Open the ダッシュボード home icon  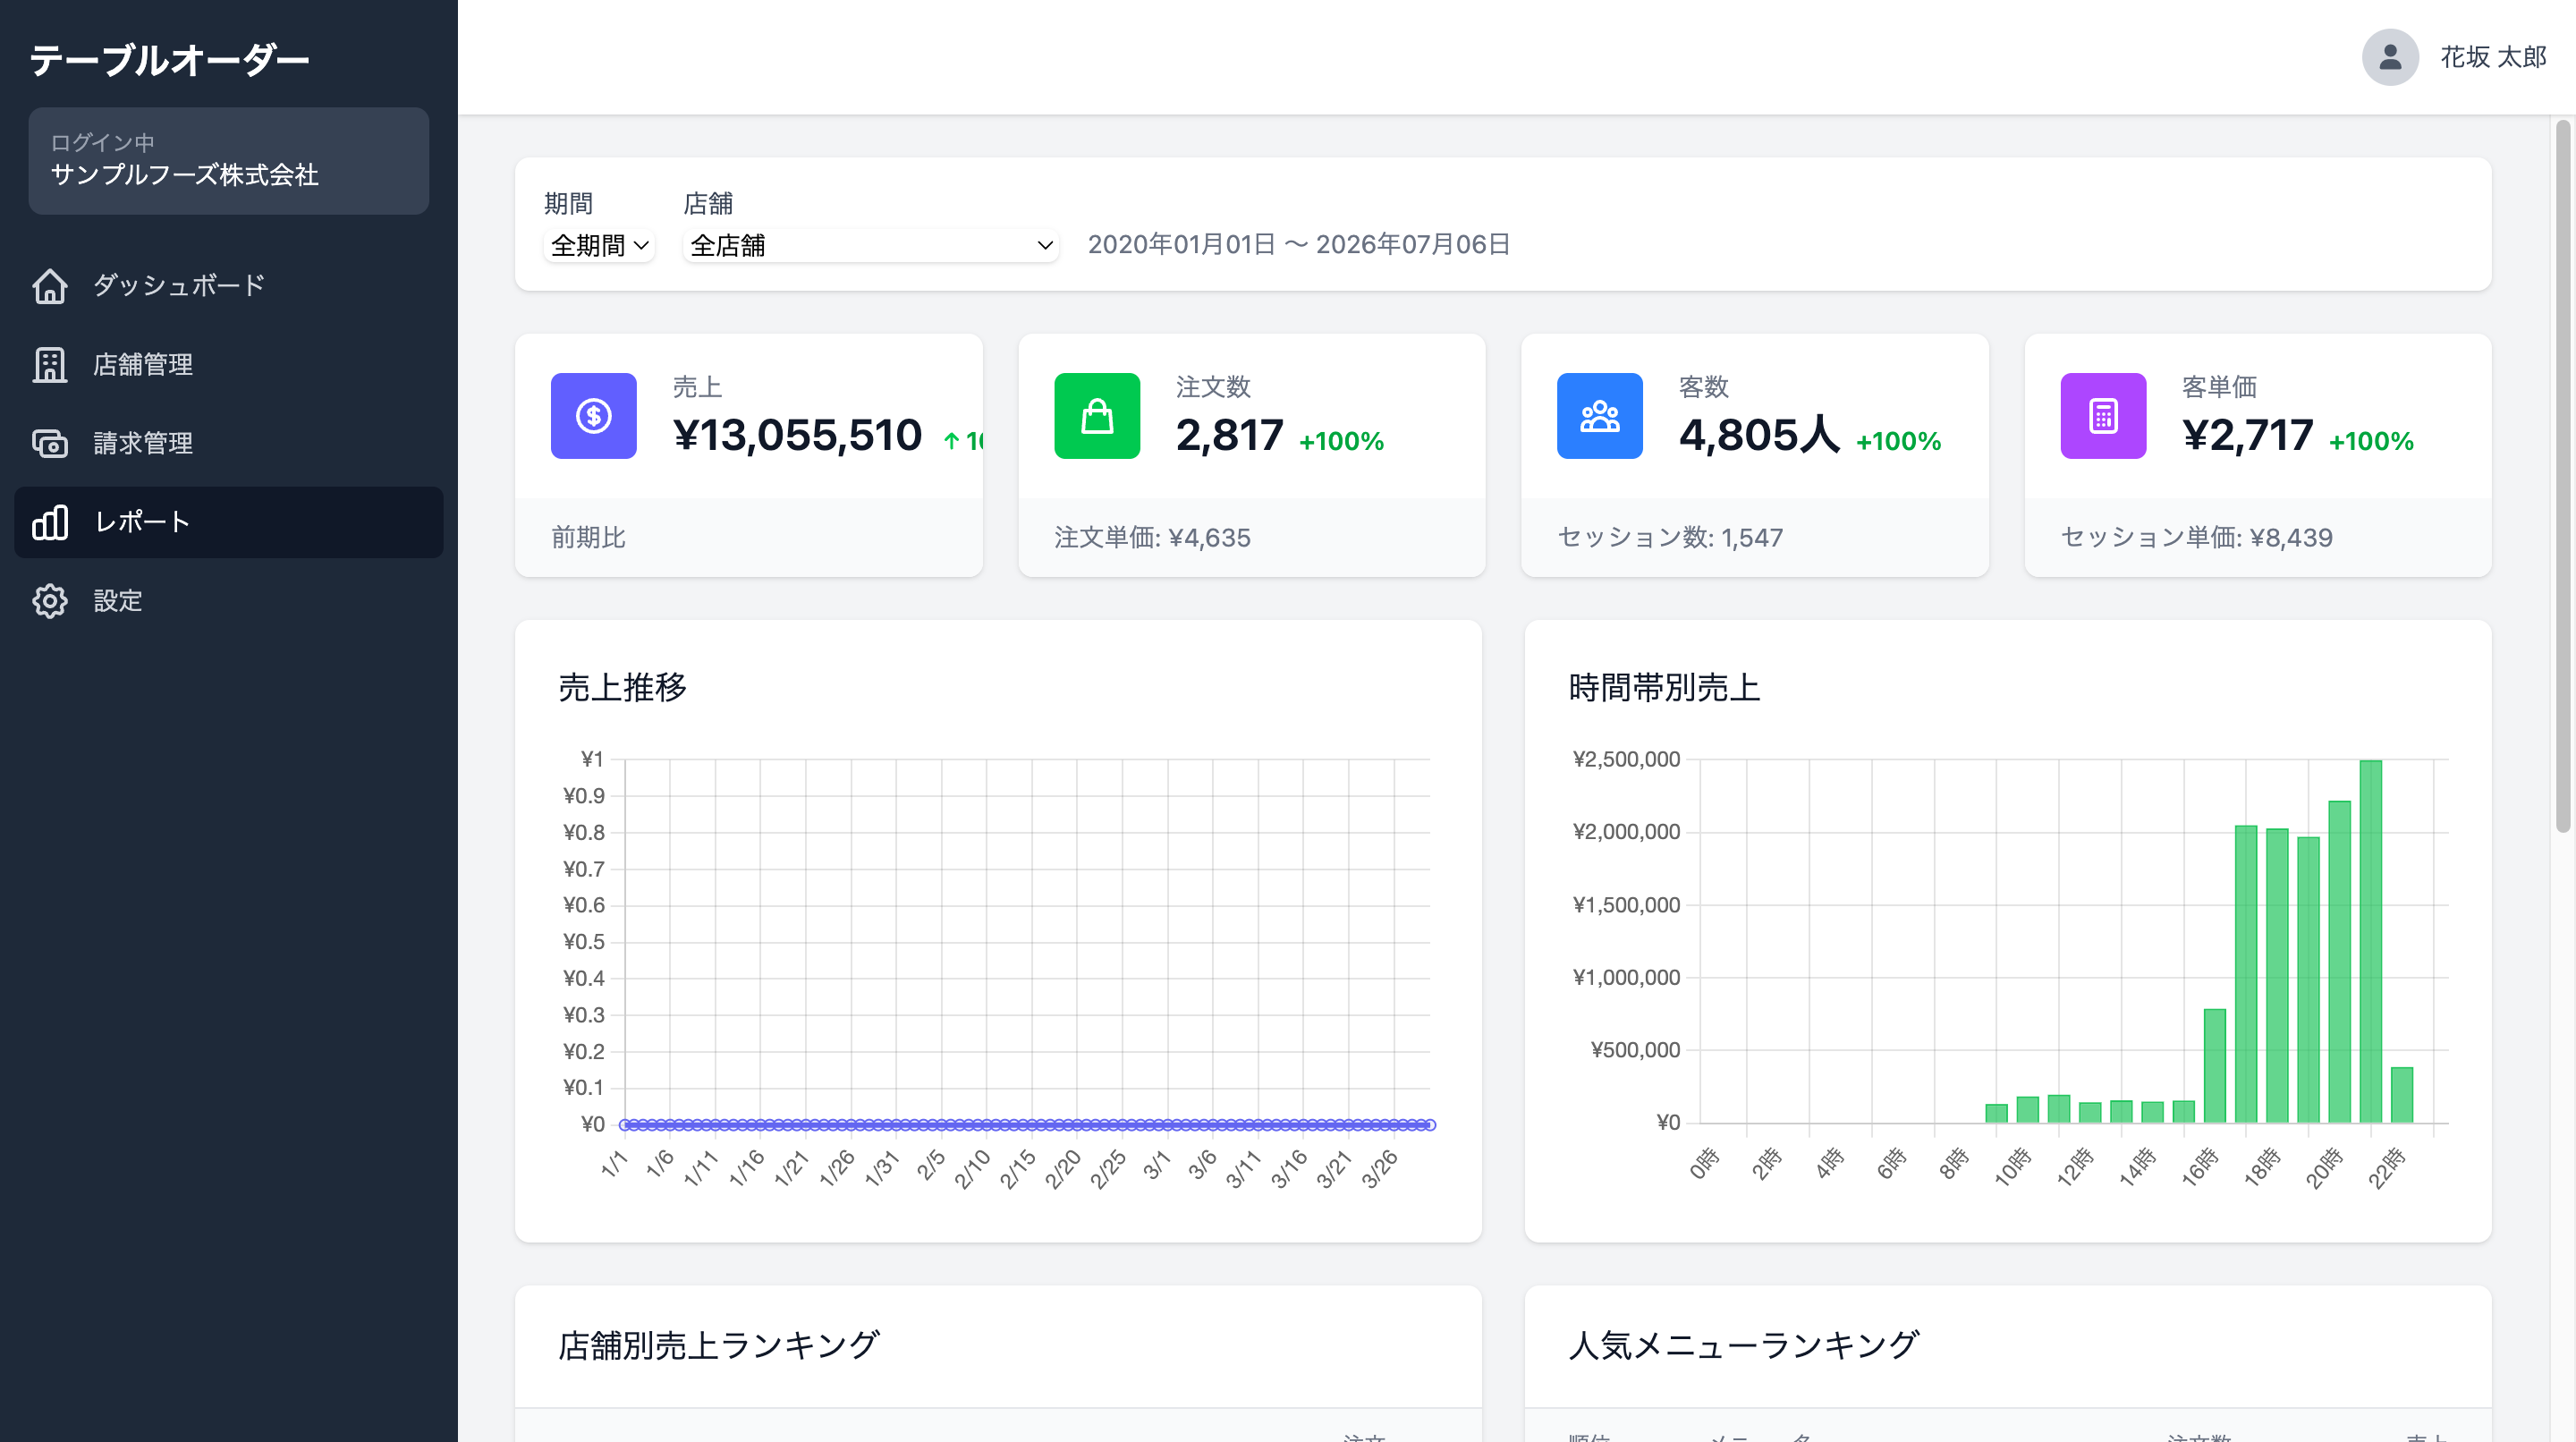click(x=50, y=286)
